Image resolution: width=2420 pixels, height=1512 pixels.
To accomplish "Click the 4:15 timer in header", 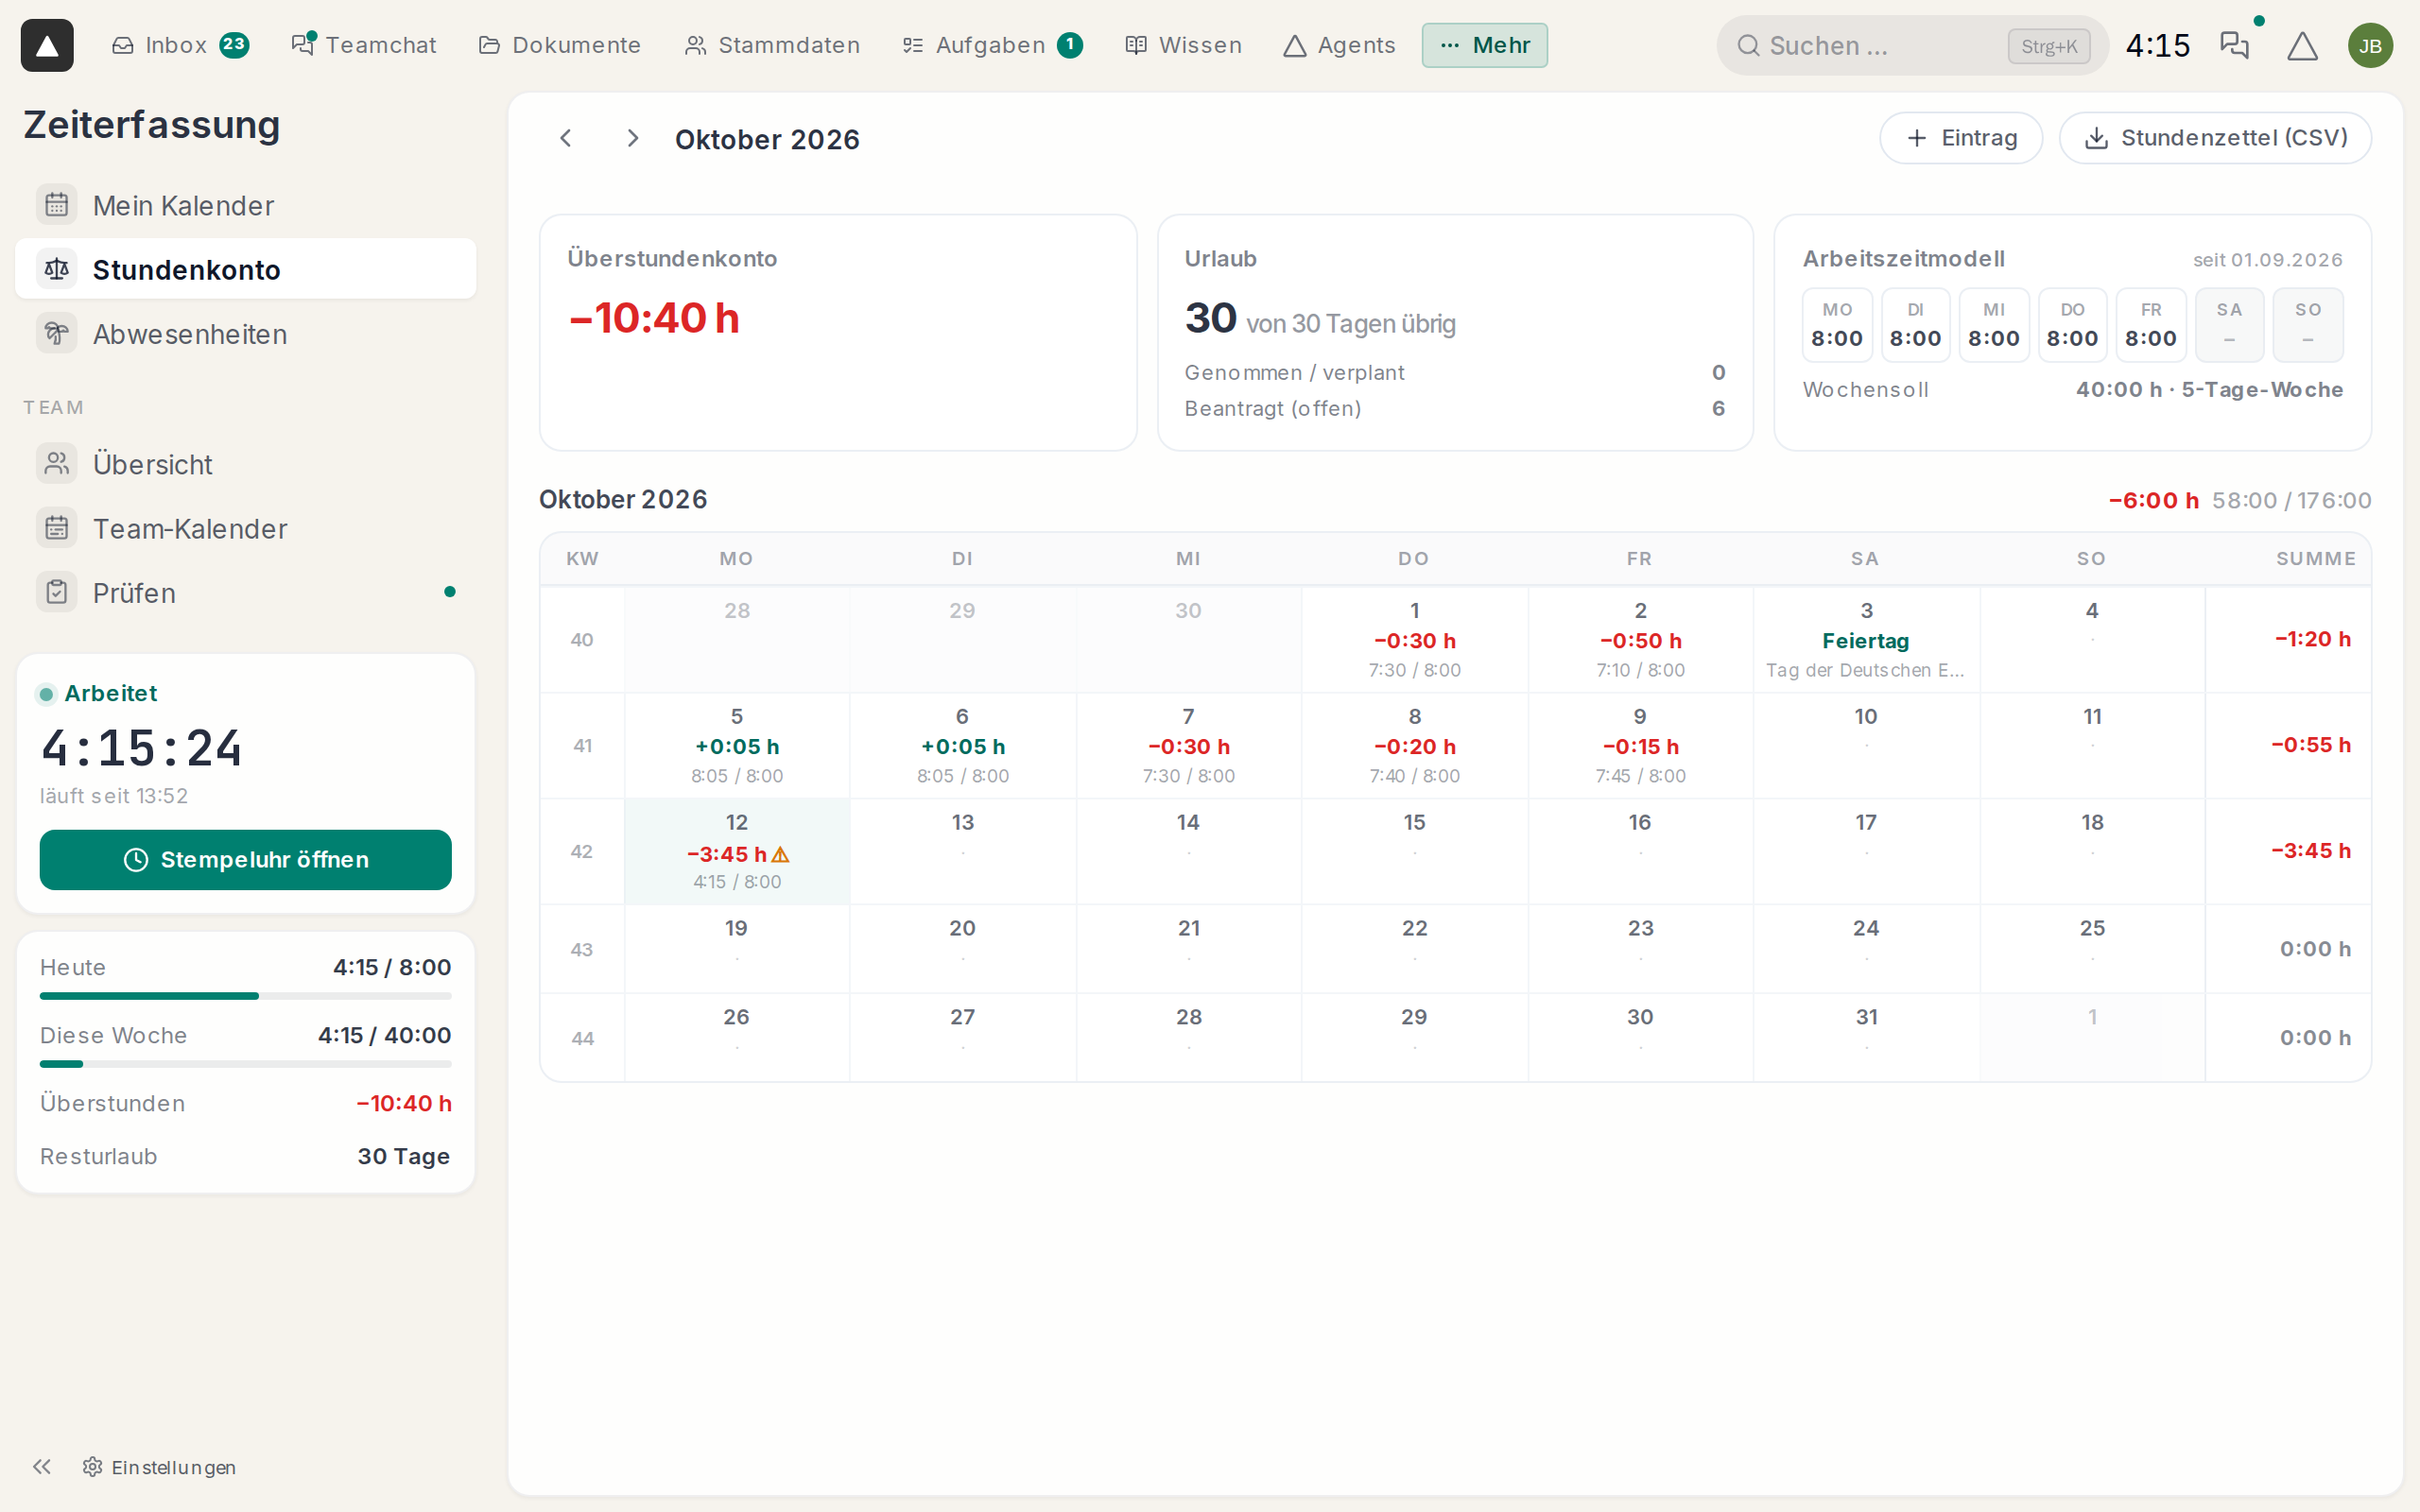I will [2157, 45].
